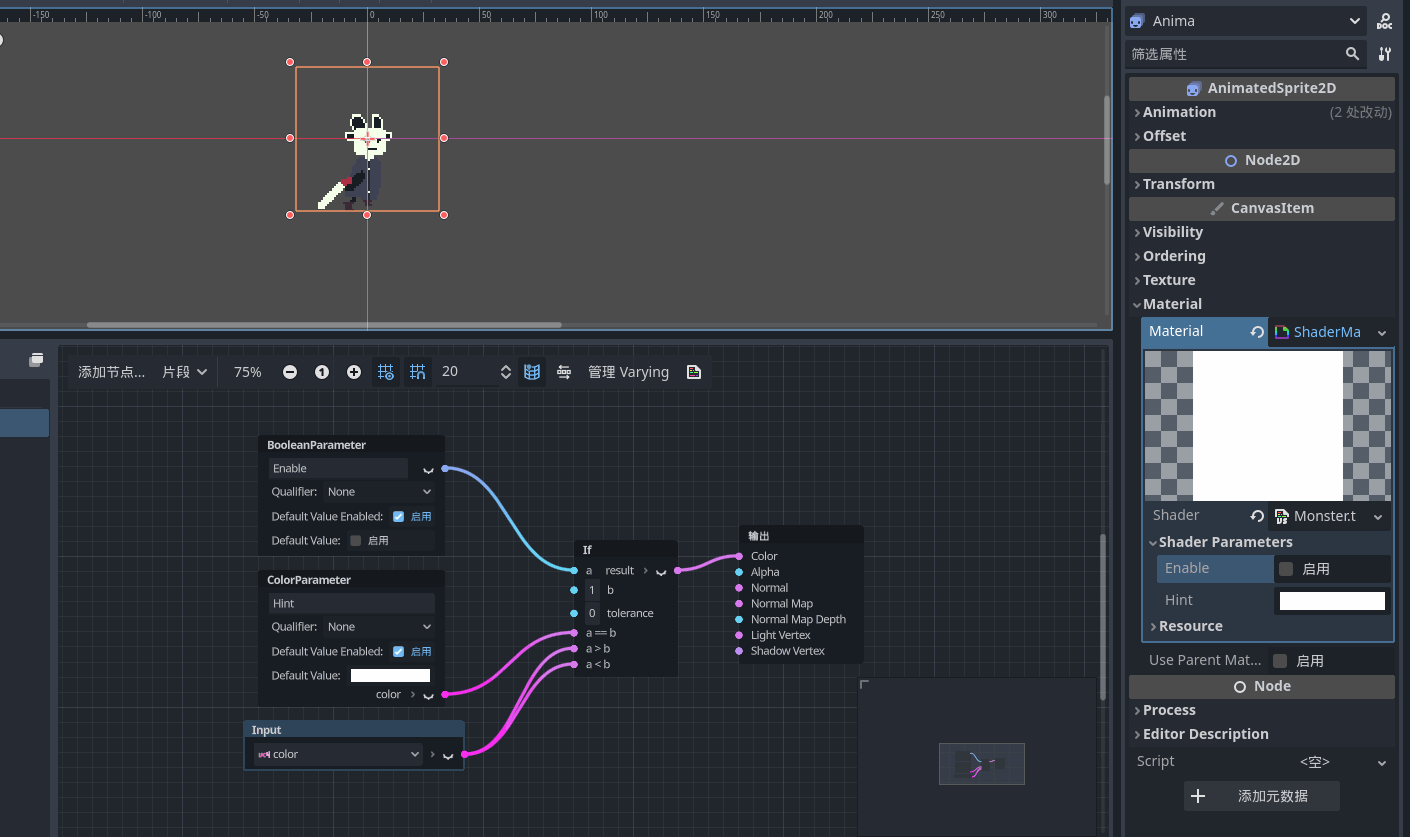1410x837 pixels.
Task: Open the 片段 shader stage dropdown
Action: (x=184, y=371)
